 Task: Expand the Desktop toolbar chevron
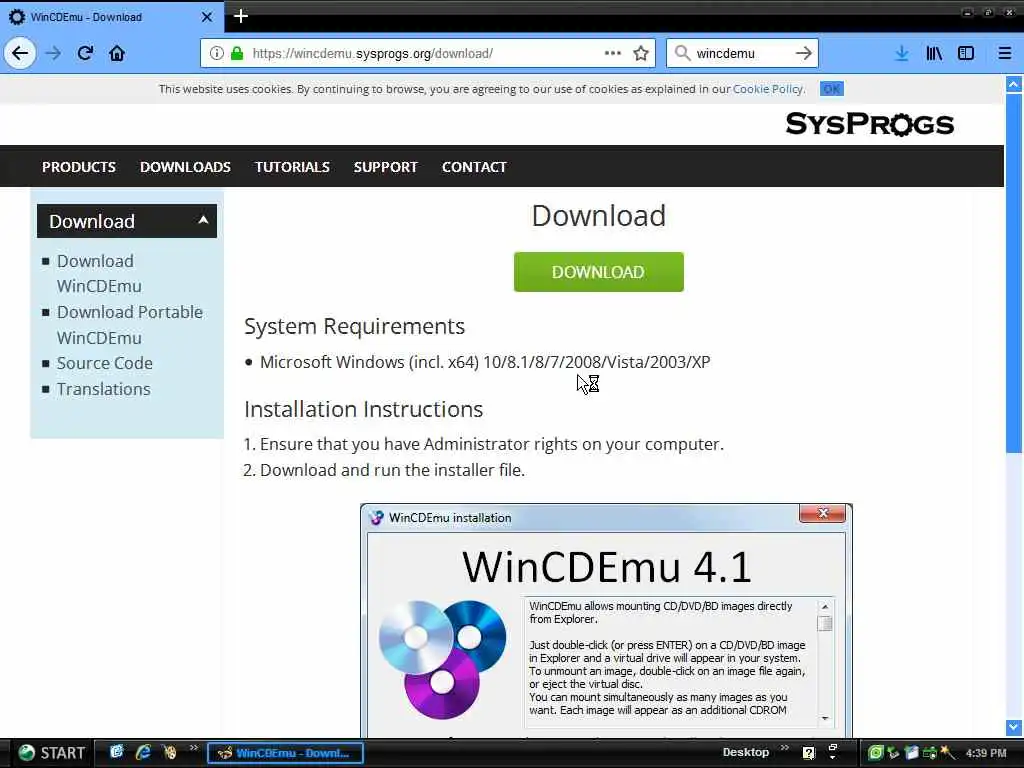[785, 748]
